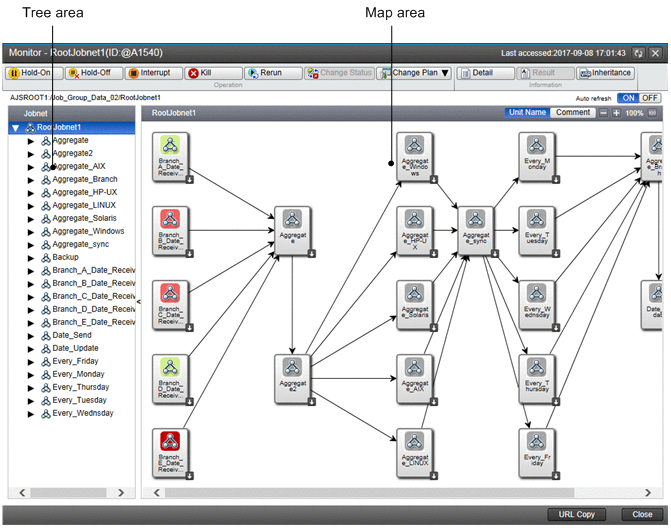Select Aggregate_Windows in the tree
671x528 pixels.
[88, 231]
